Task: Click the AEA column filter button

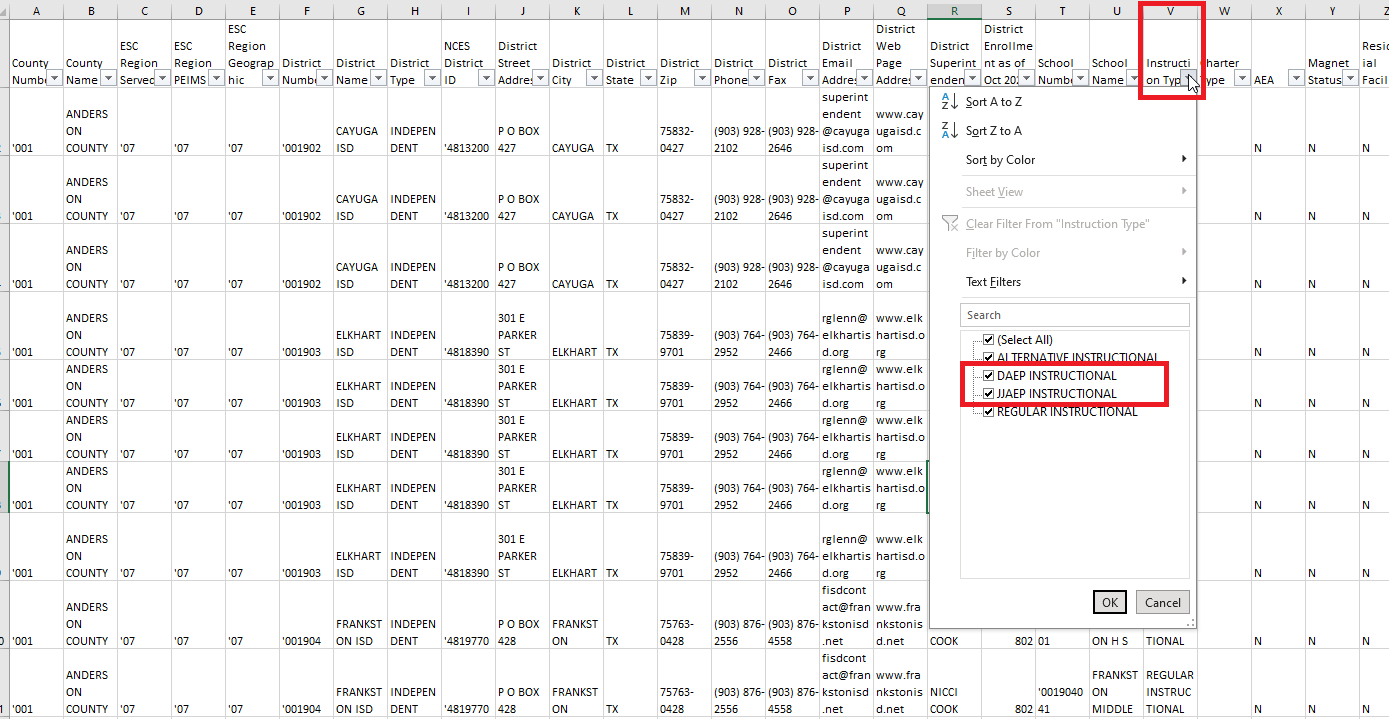Action: [x=1296, y=79]
